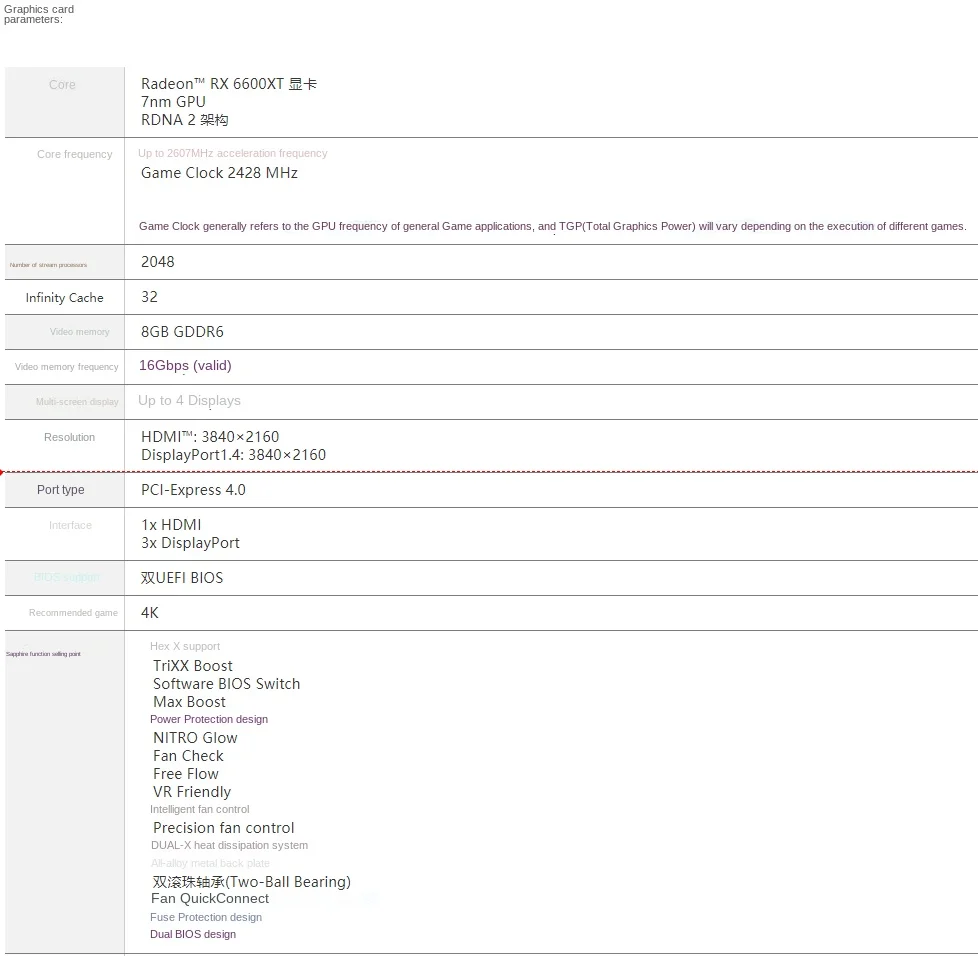Select the 'Free Flow' feature

(x=186, y=774)
